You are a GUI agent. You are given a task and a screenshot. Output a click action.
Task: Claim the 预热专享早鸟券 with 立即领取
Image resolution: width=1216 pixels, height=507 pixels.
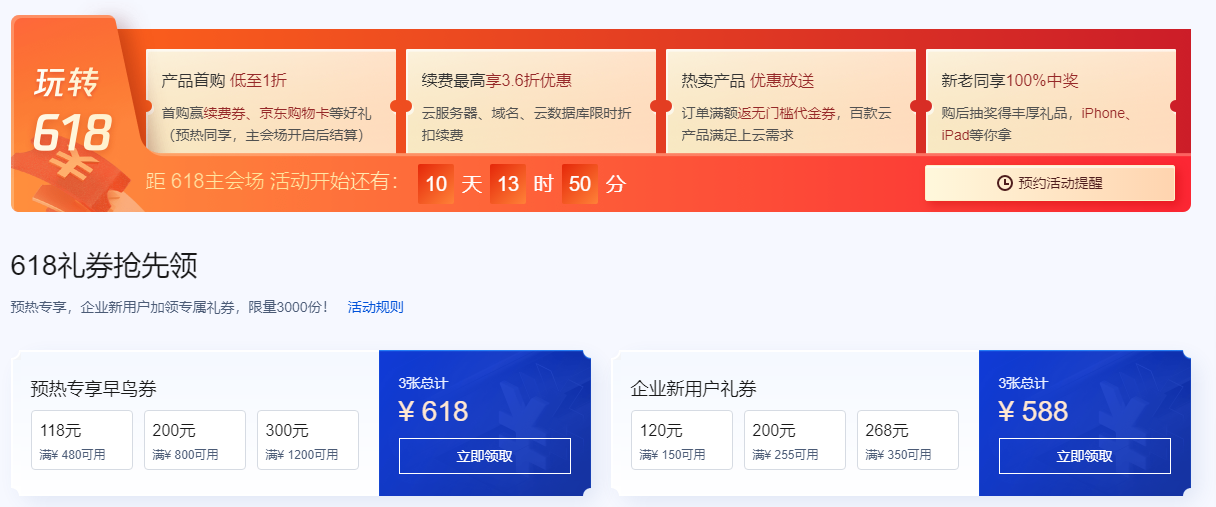tap(484, 456)
